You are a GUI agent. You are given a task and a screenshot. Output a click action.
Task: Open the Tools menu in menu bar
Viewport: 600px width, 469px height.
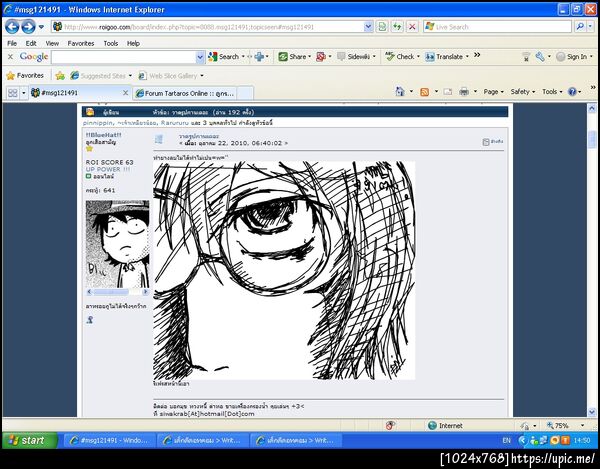click(x=111, y=43)
